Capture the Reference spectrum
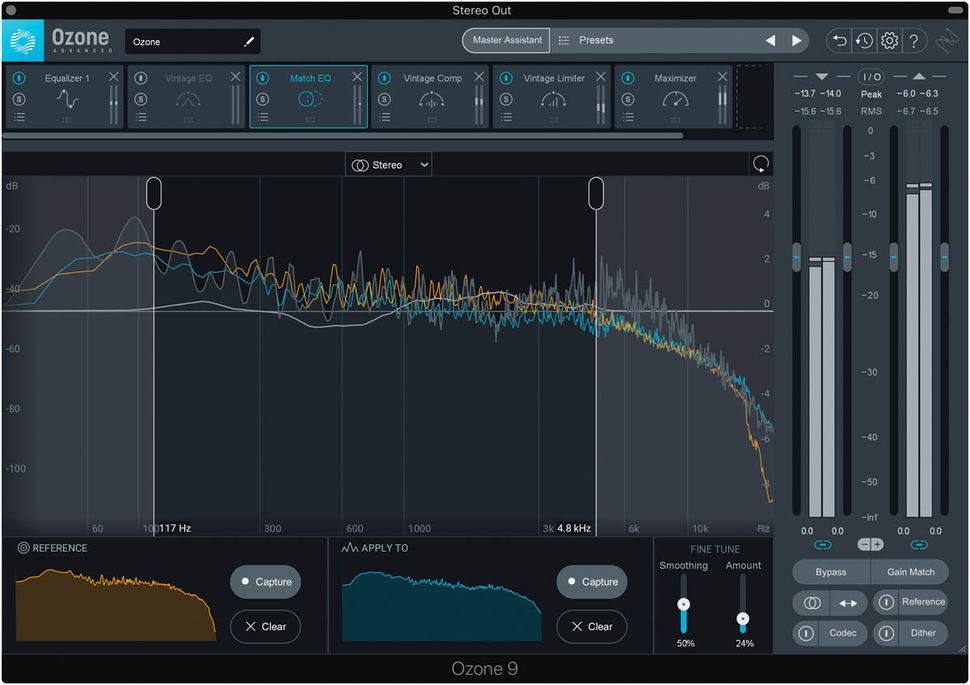This screenshot has width=970, height=685. click(x=264, y=582)
